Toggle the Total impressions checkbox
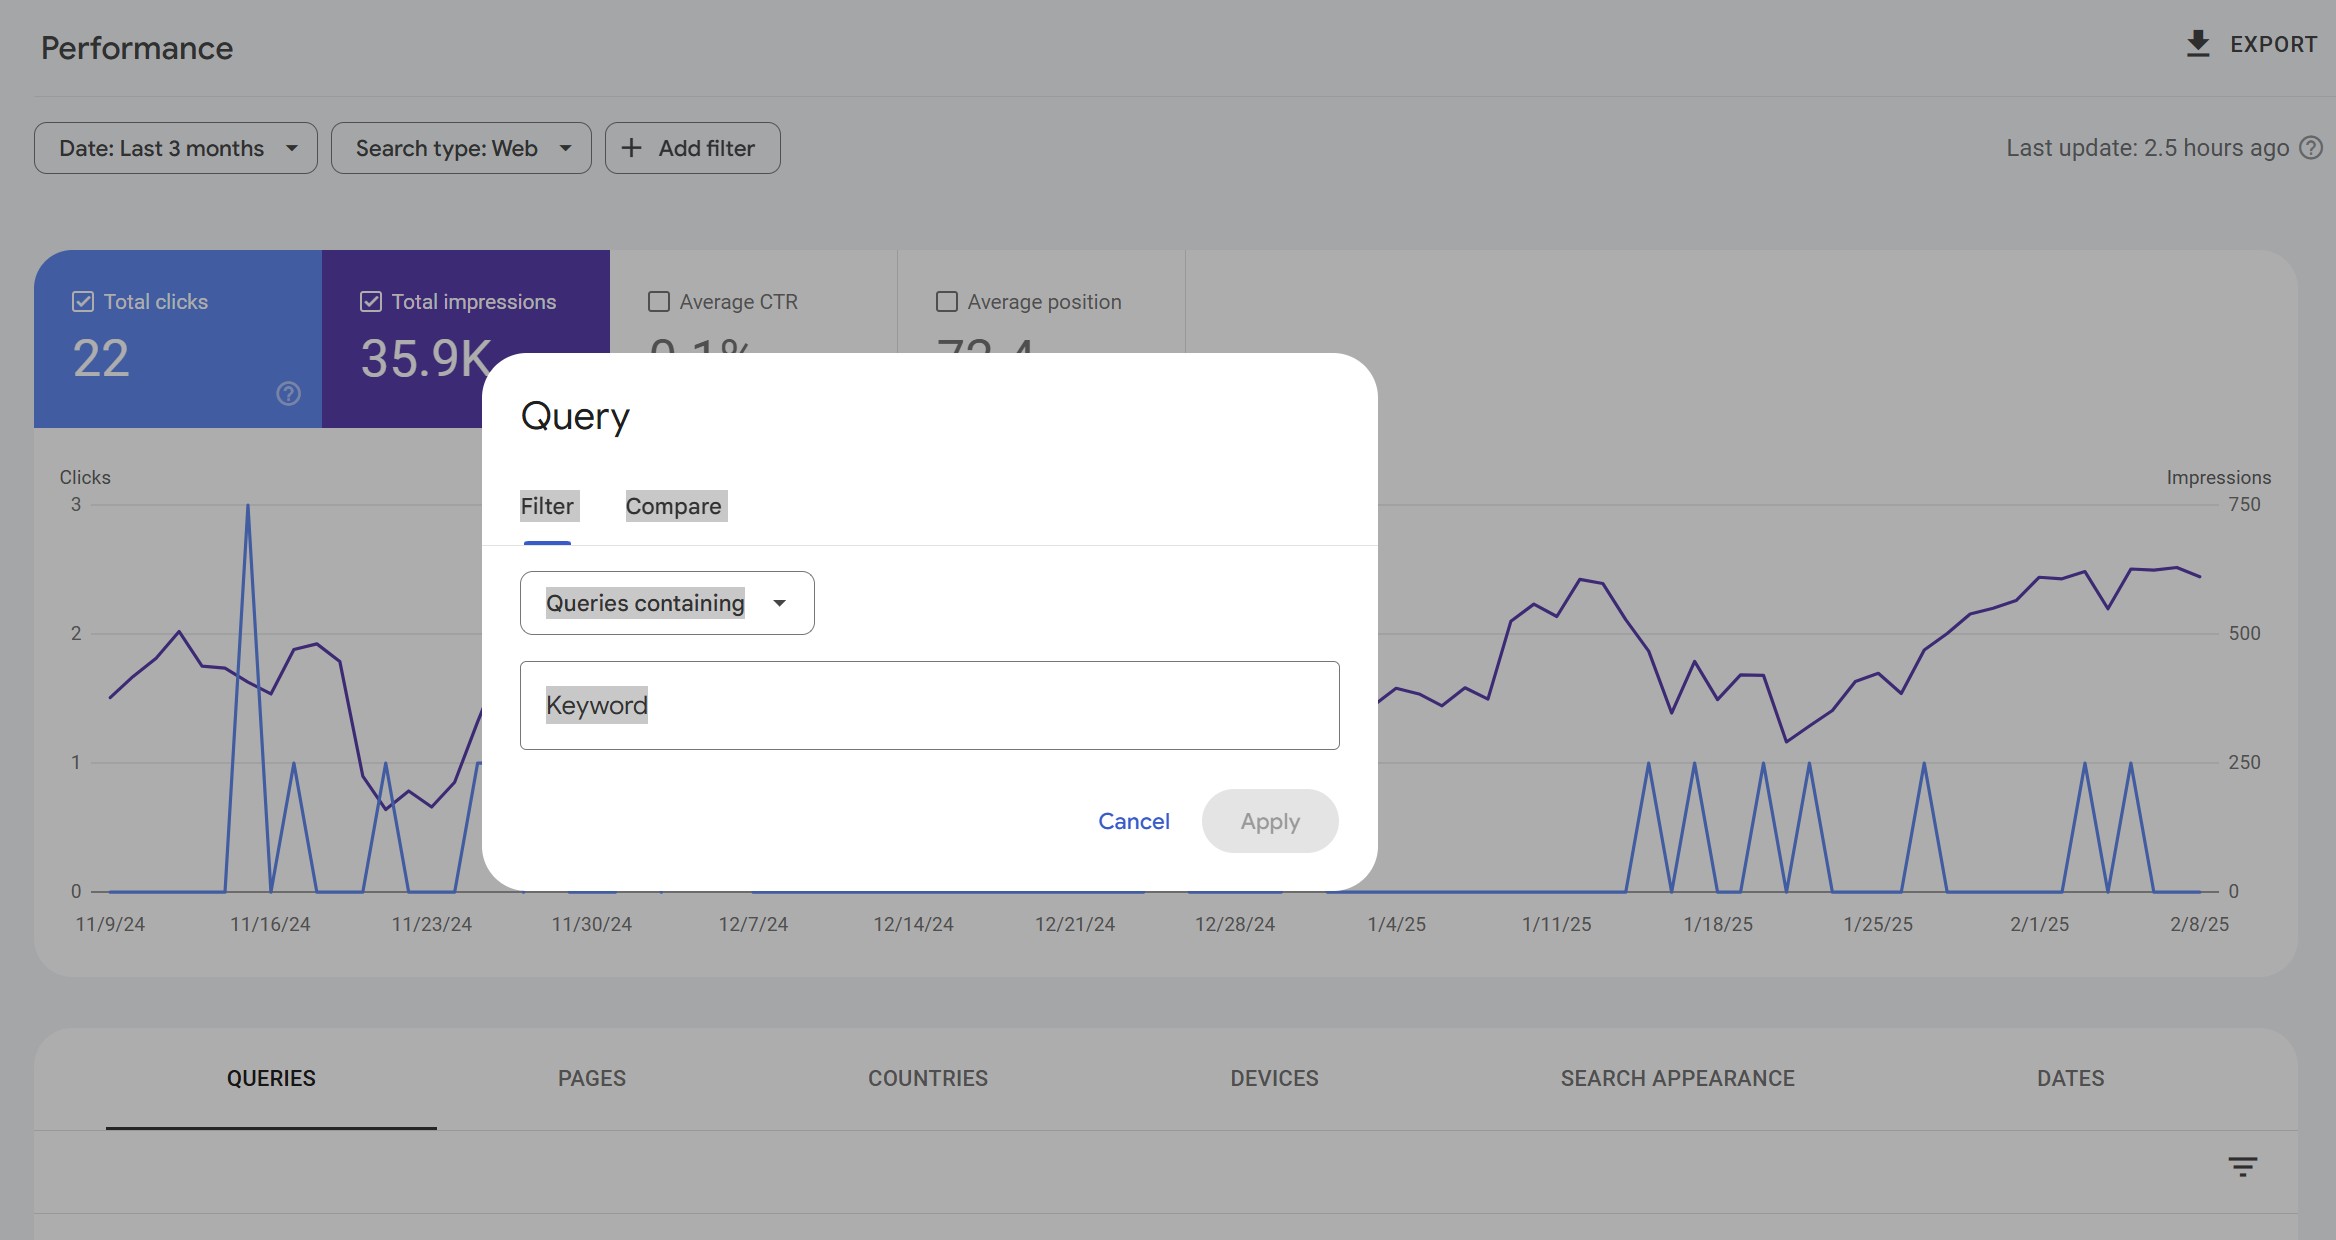2336x1240 pixels. pyautogui.click(x=371, y=301)
